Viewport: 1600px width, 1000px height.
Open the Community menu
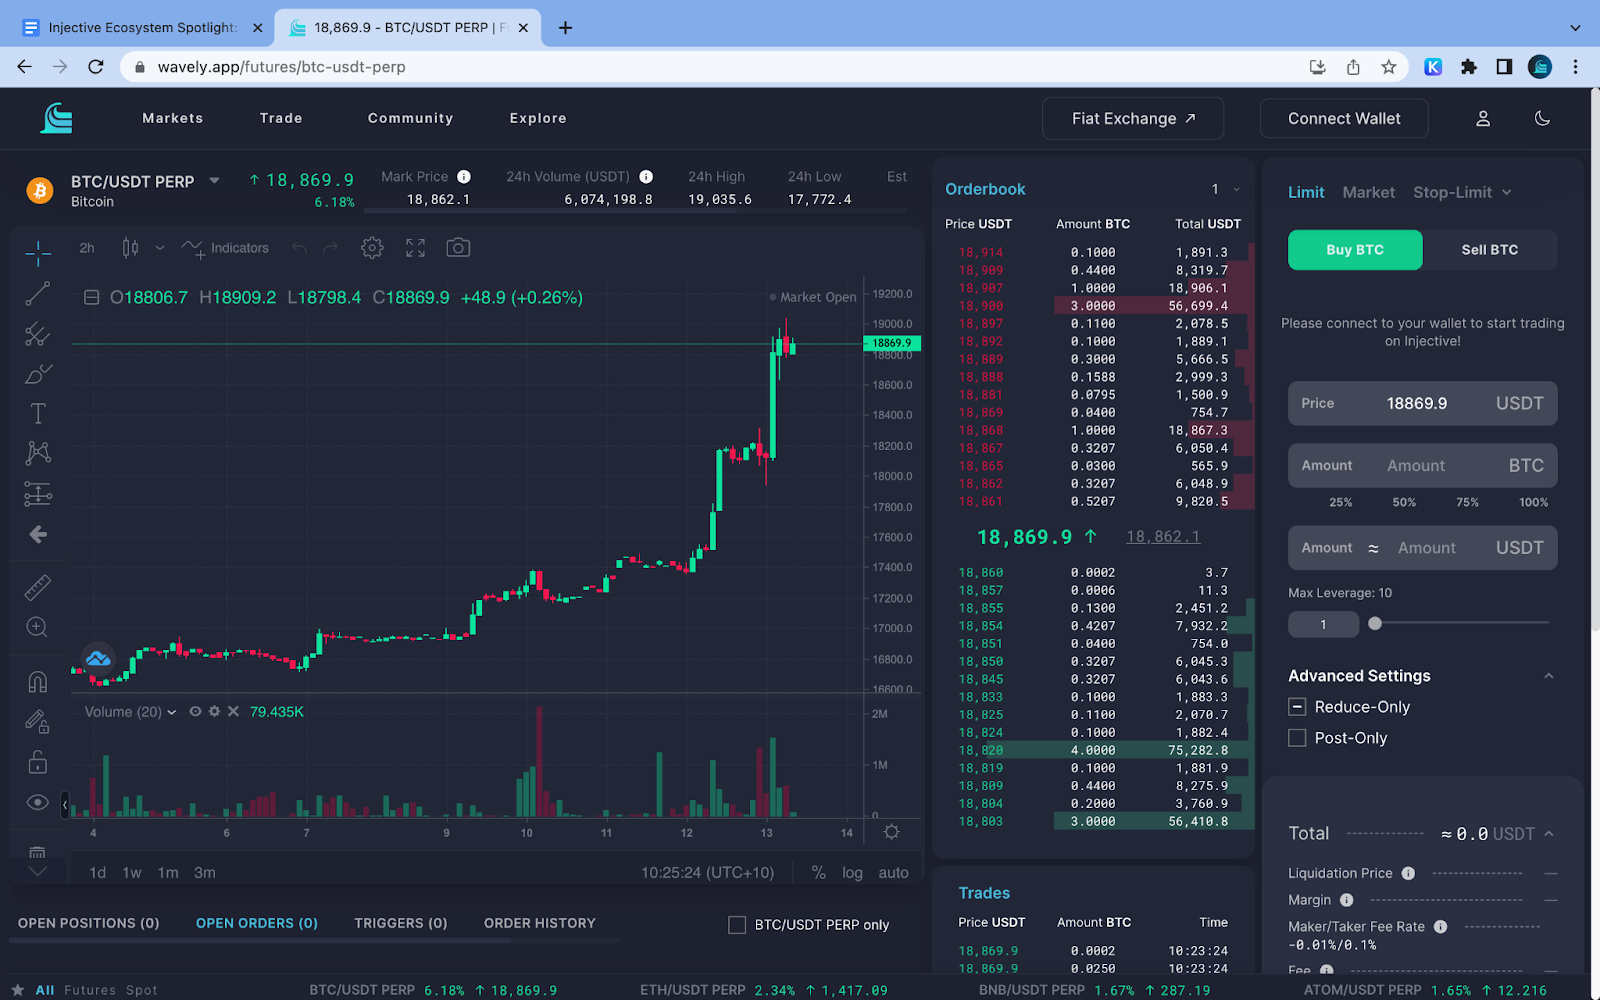pyautogui.click(x=410, y=118)
